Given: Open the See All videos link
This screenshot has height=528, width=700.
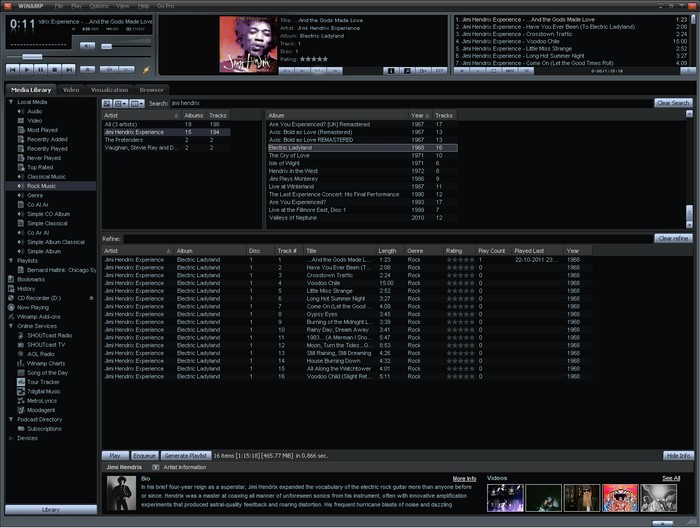Looking at the screenshot, I should 671,478.
